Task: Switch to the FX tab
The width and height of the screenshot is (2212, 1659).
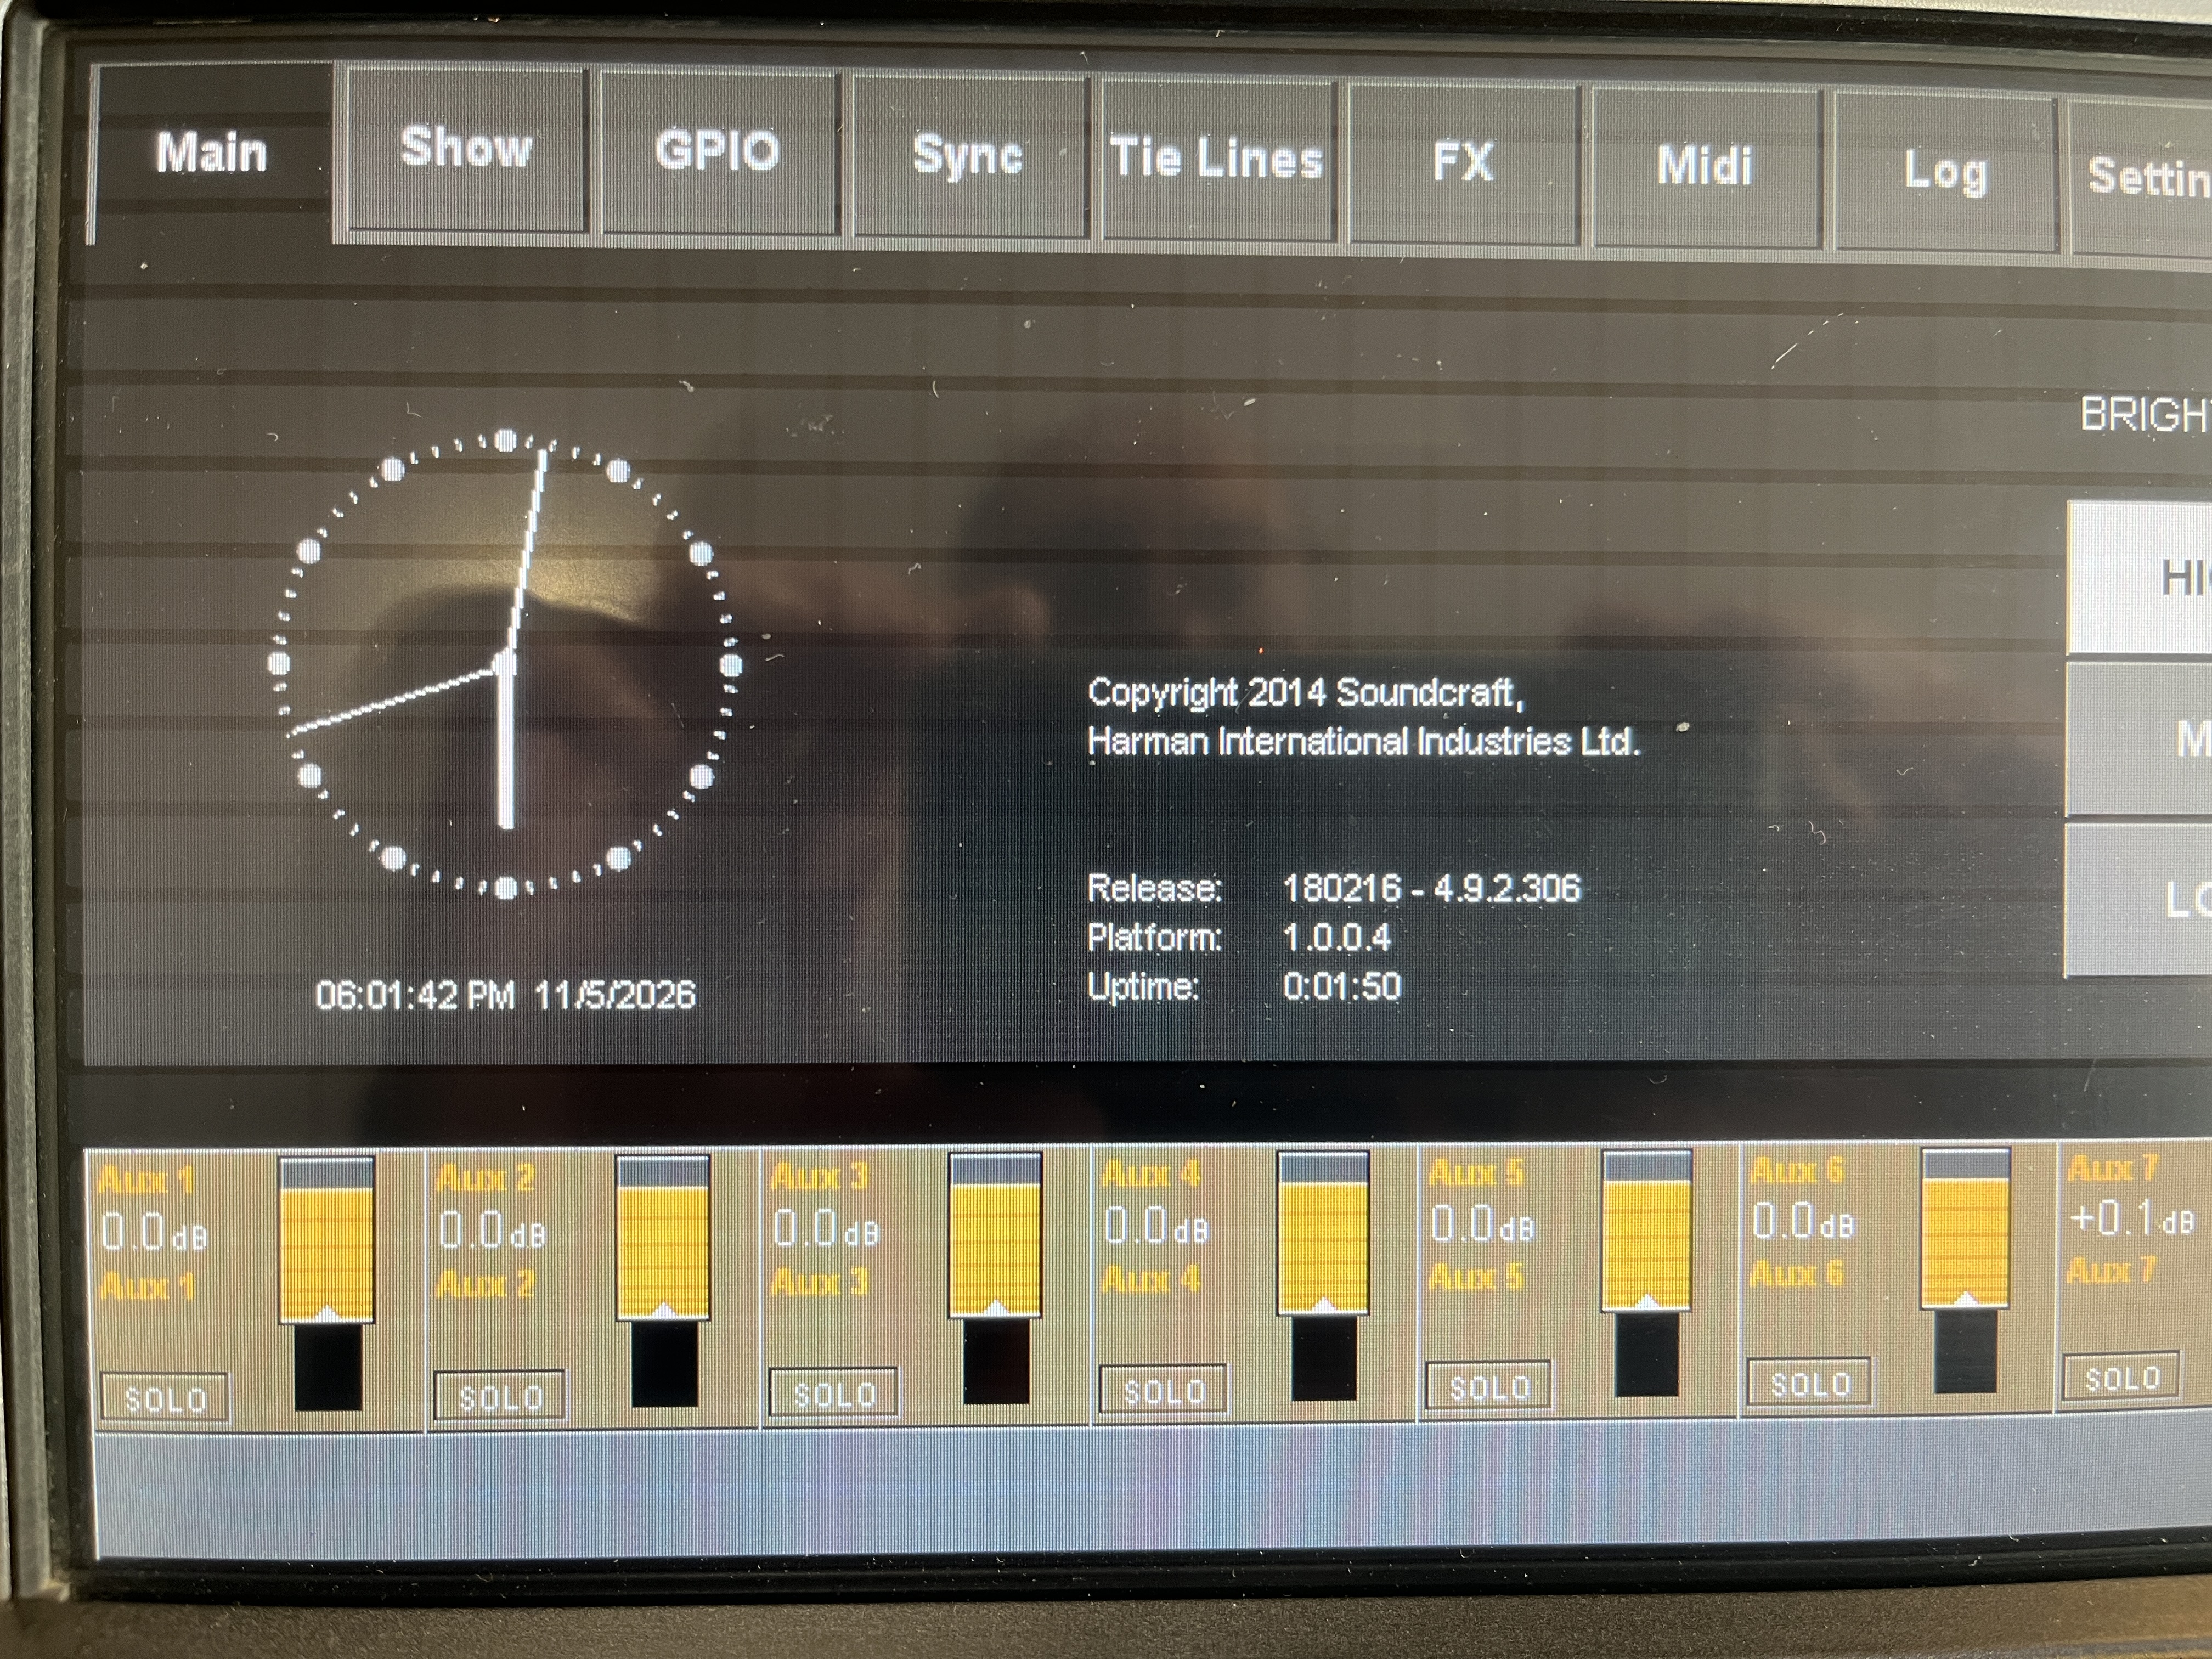Action: coord(1463,162)
